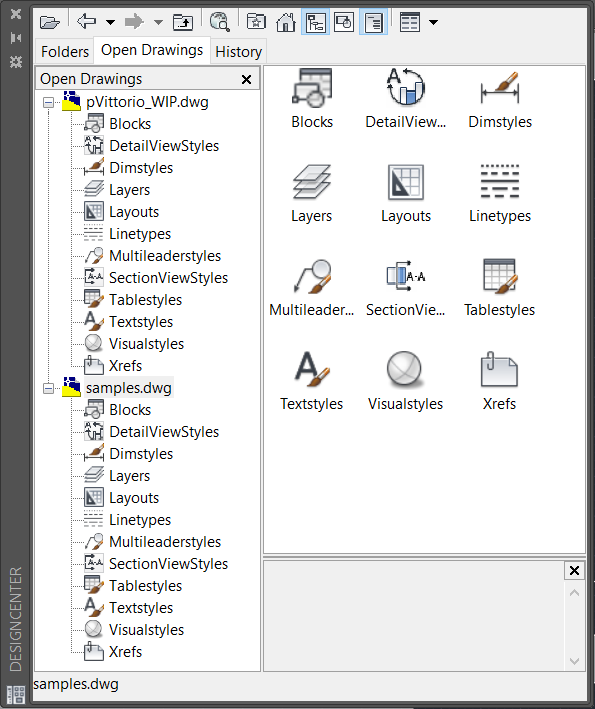The width and height of the screenshot is (595, 709).
Task: Click the Load folder icon in toolbar
Action: click(x=49, y=22)
